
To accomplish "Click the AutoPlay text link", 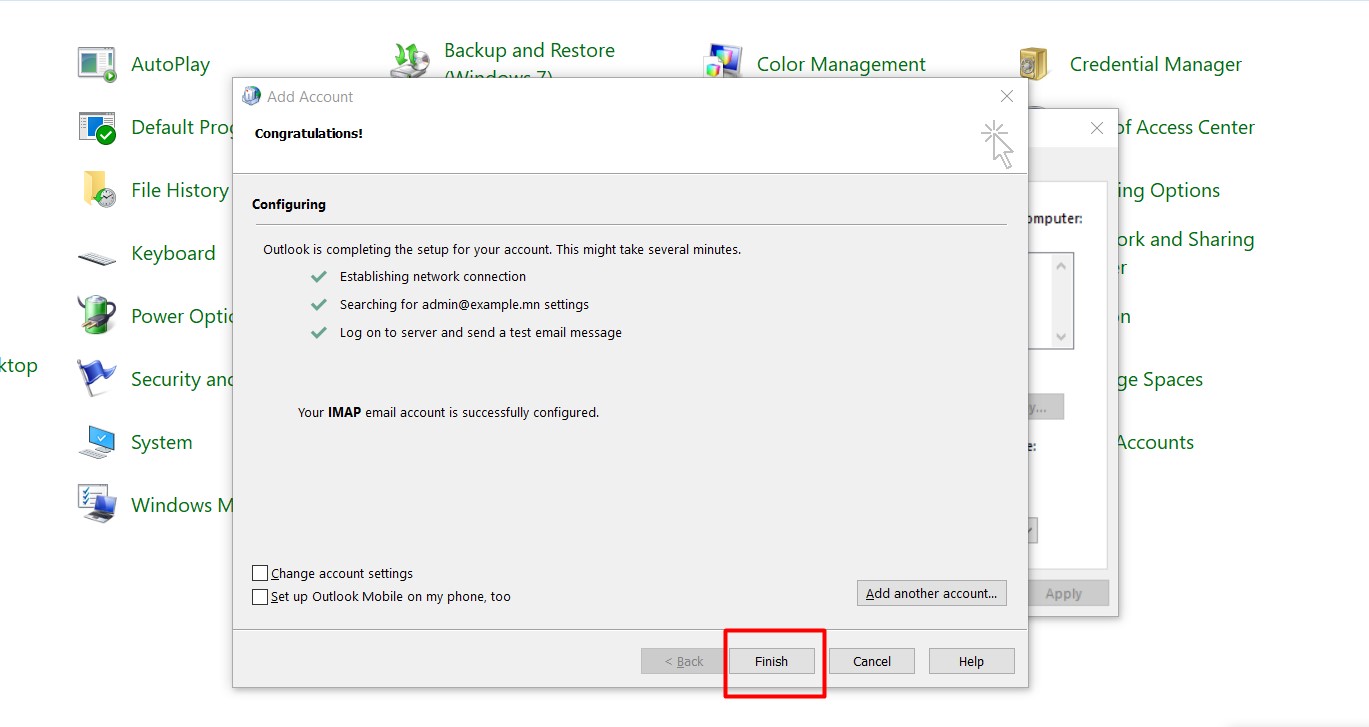I will 170,64.
